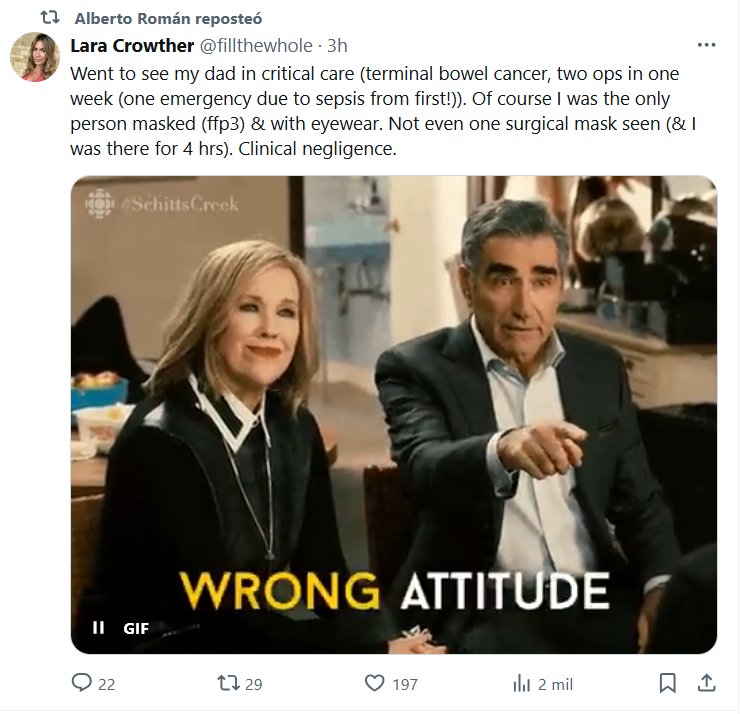The width and height of the screenshot is (740, 714).
Task: Repost the tweet using the bottom repost icon
Action: (228, 684)
